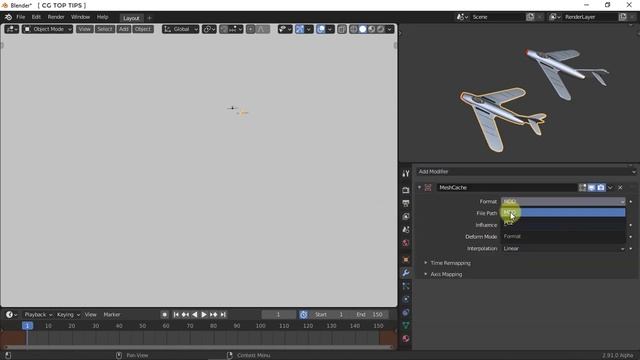Open the pivot point dropdown
640x360 pixels.
click(209, 29)
